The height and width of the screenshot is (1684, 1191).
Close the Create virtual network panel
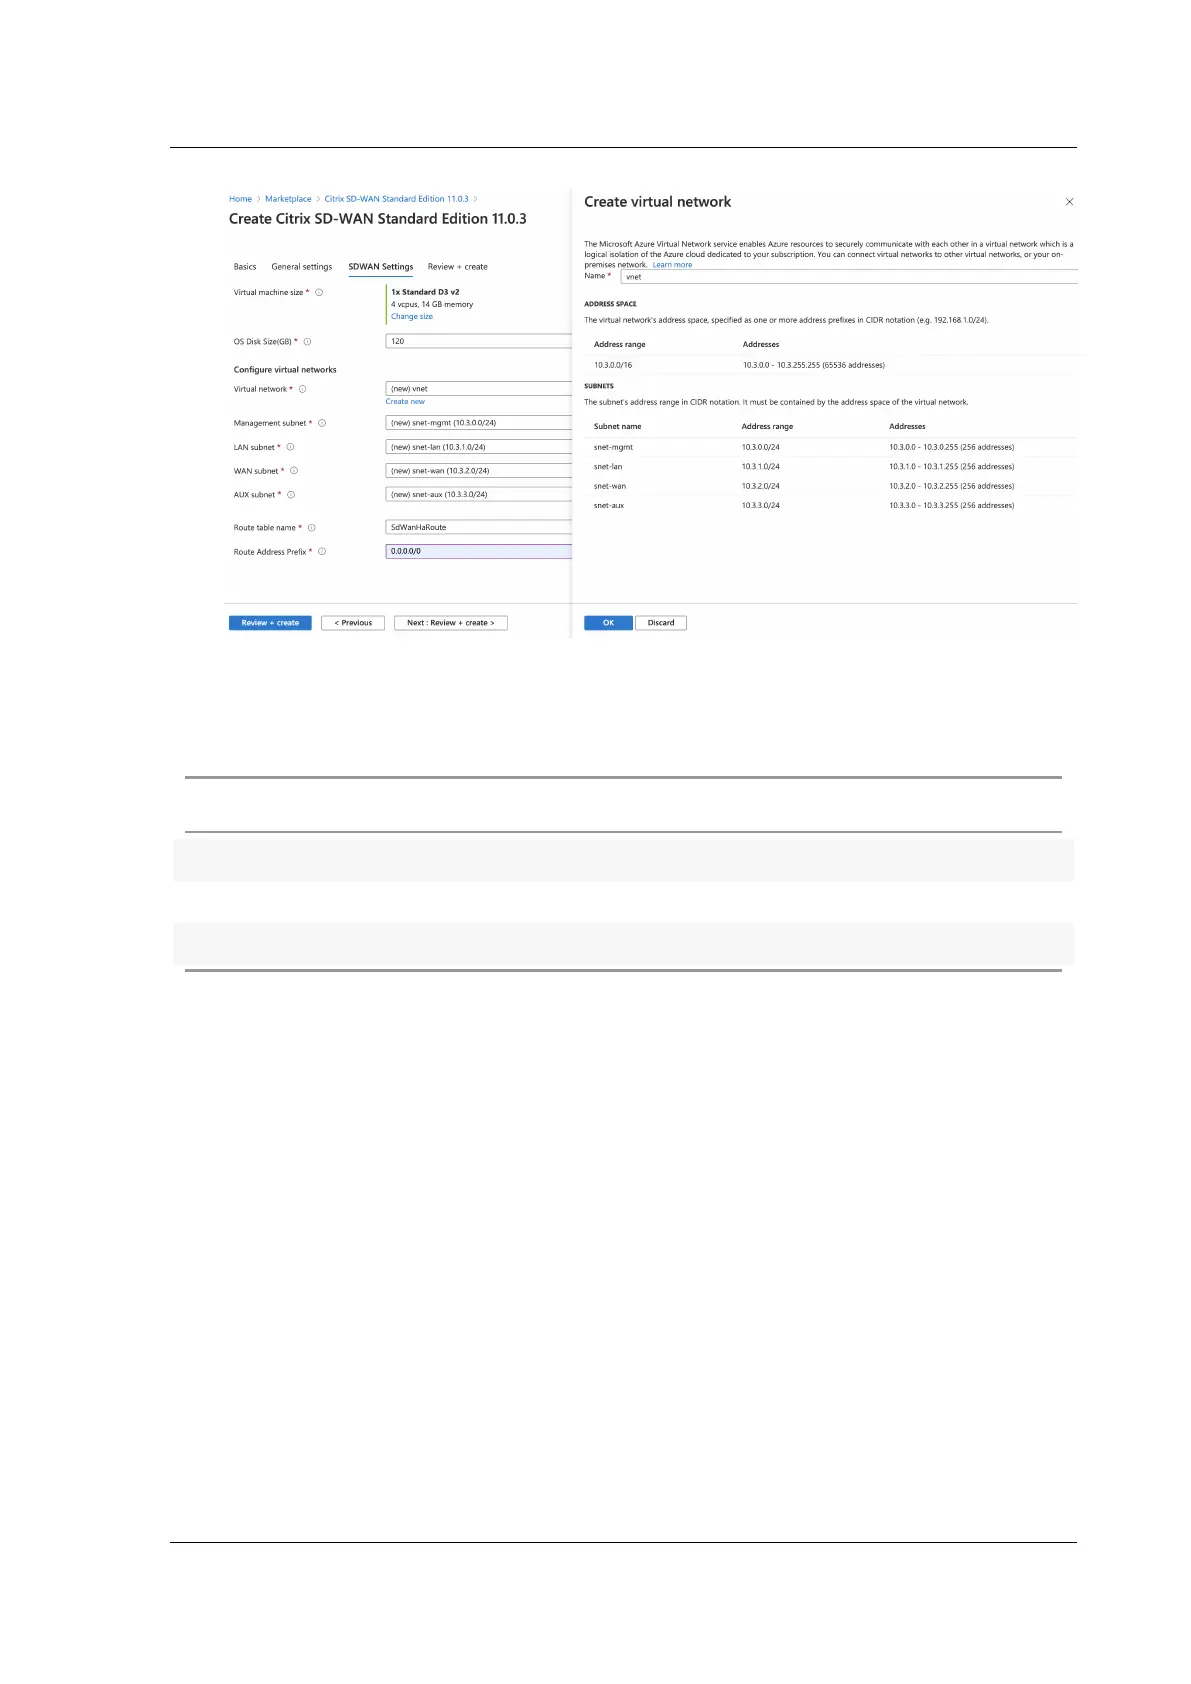pyautogui.click(x=1069, y=202)
